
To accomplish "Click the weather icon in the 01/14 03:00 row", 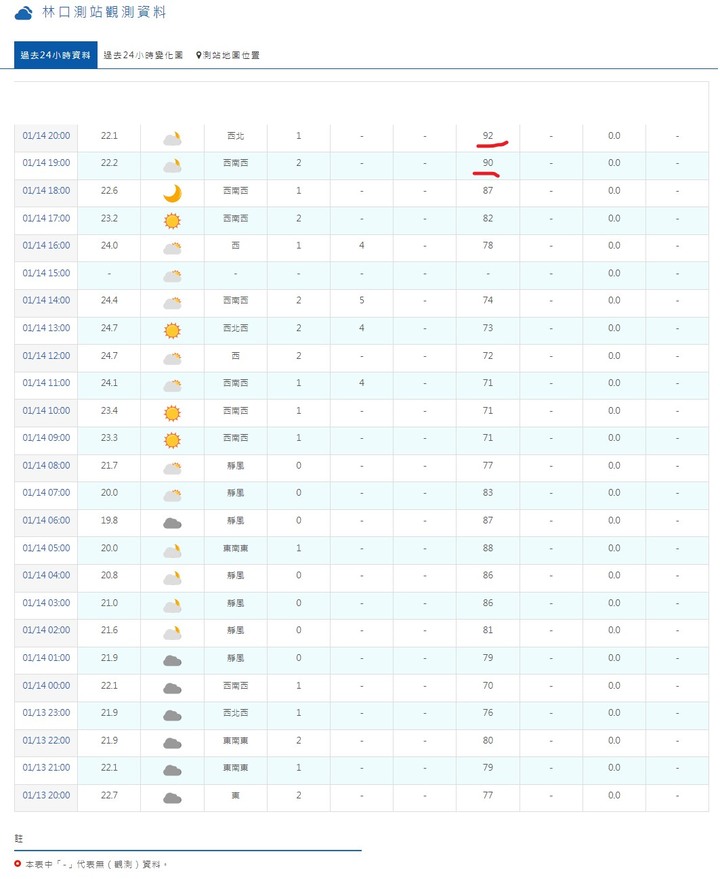I will (172, 605).
